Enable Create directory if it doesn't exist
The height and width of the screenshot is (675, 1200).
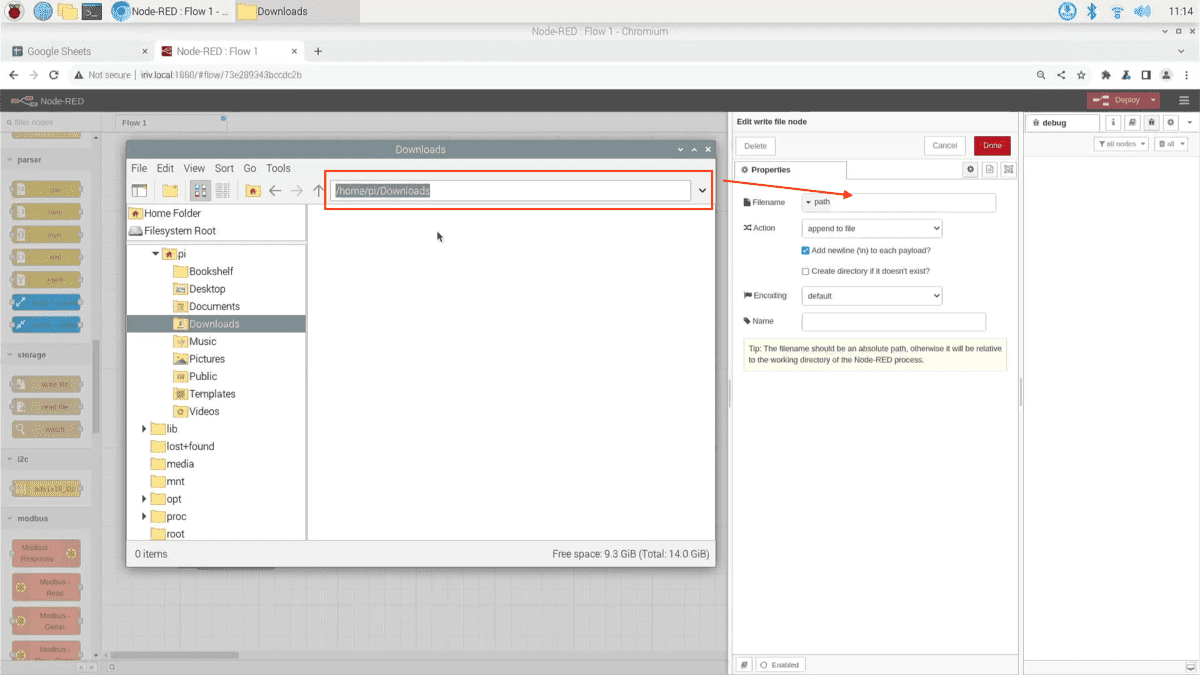[805, 270]
